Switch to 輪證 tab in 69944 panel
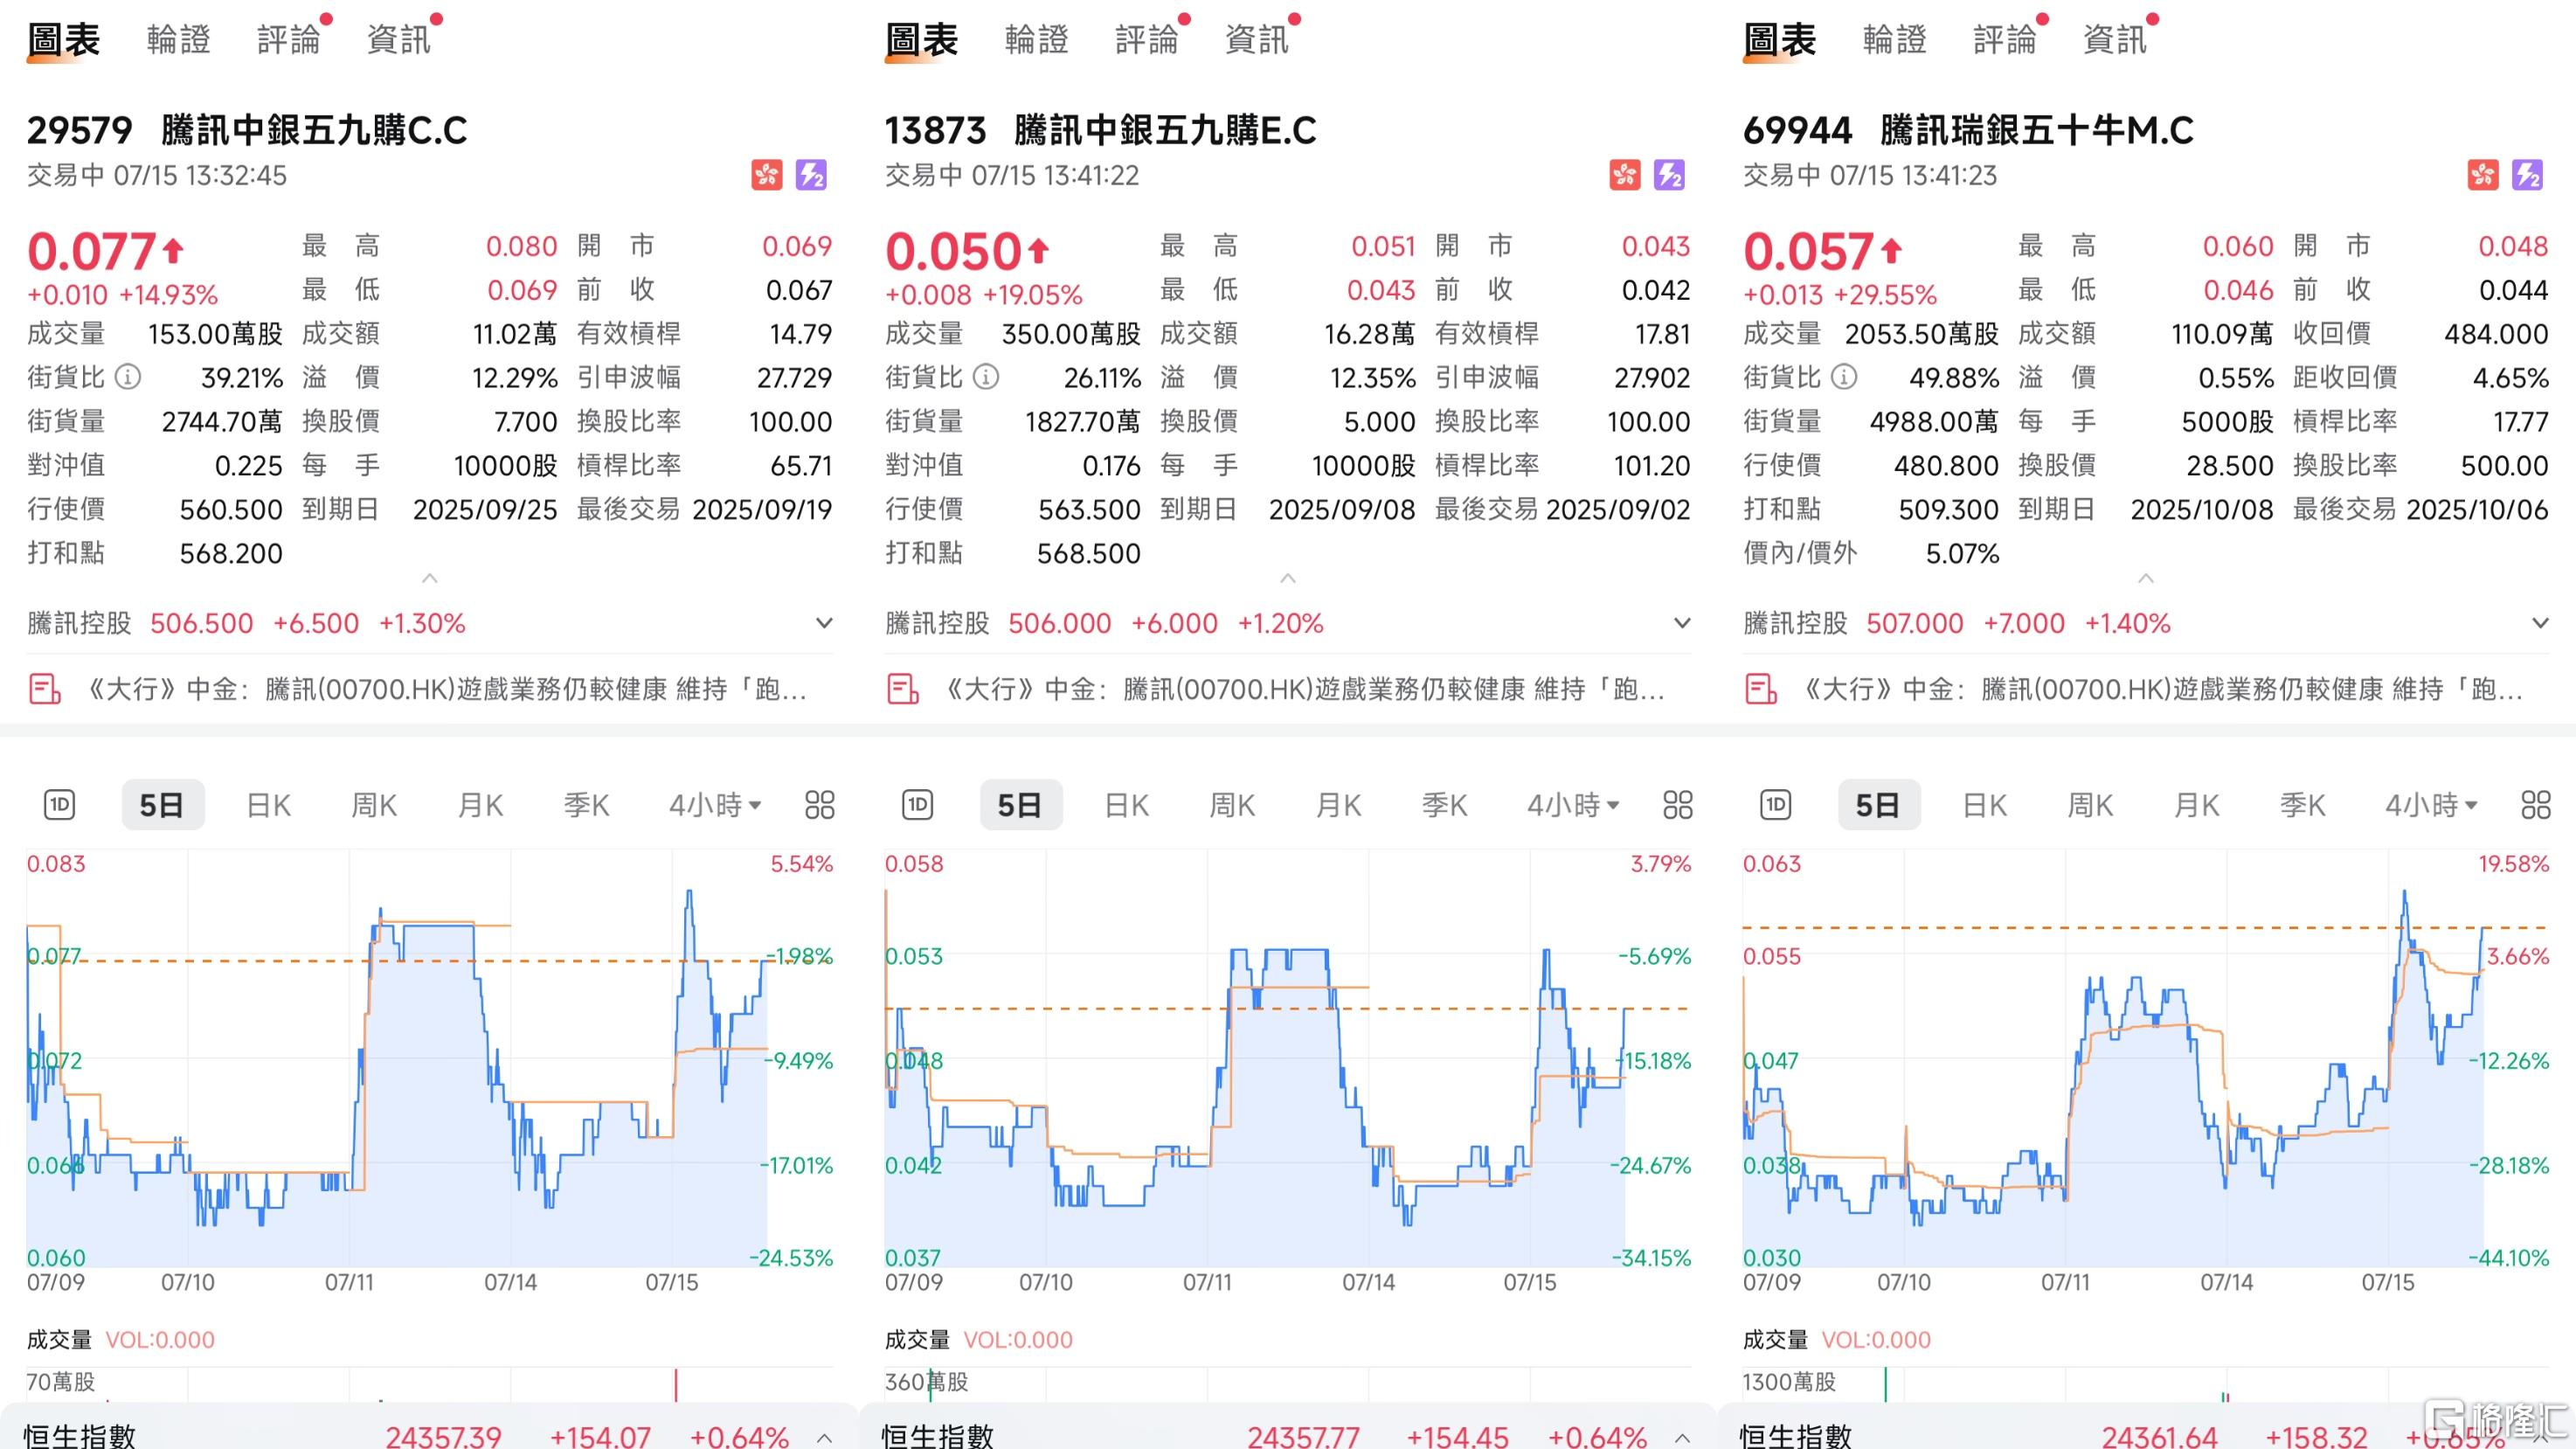Viewport: 2576px width, 1449px height. (1895, 40)
